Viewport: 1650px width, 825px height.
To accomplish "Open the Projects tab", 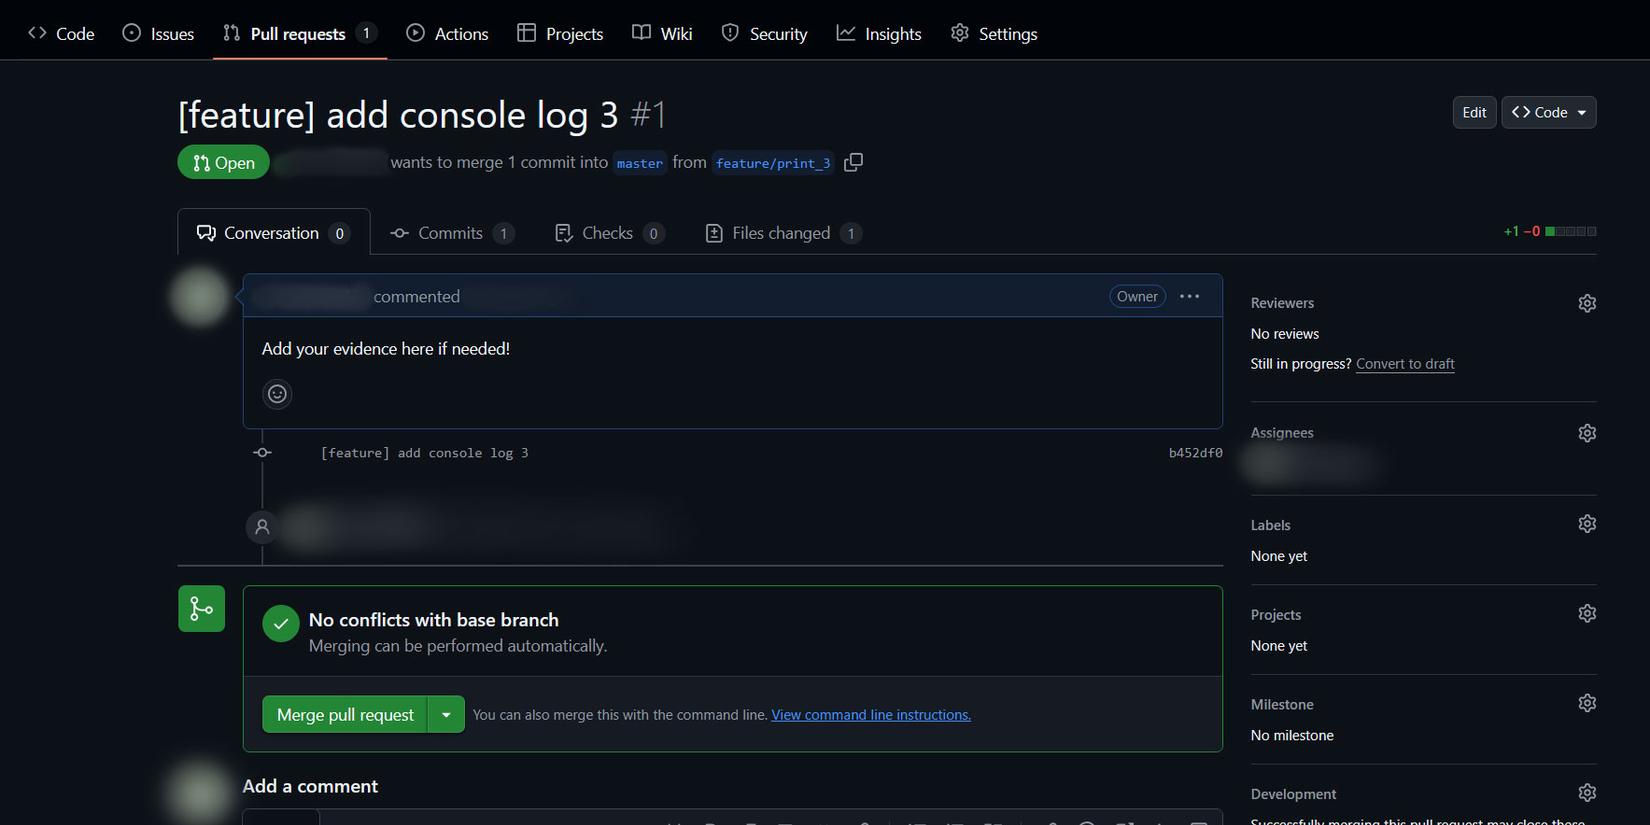I will coord(560,33).
